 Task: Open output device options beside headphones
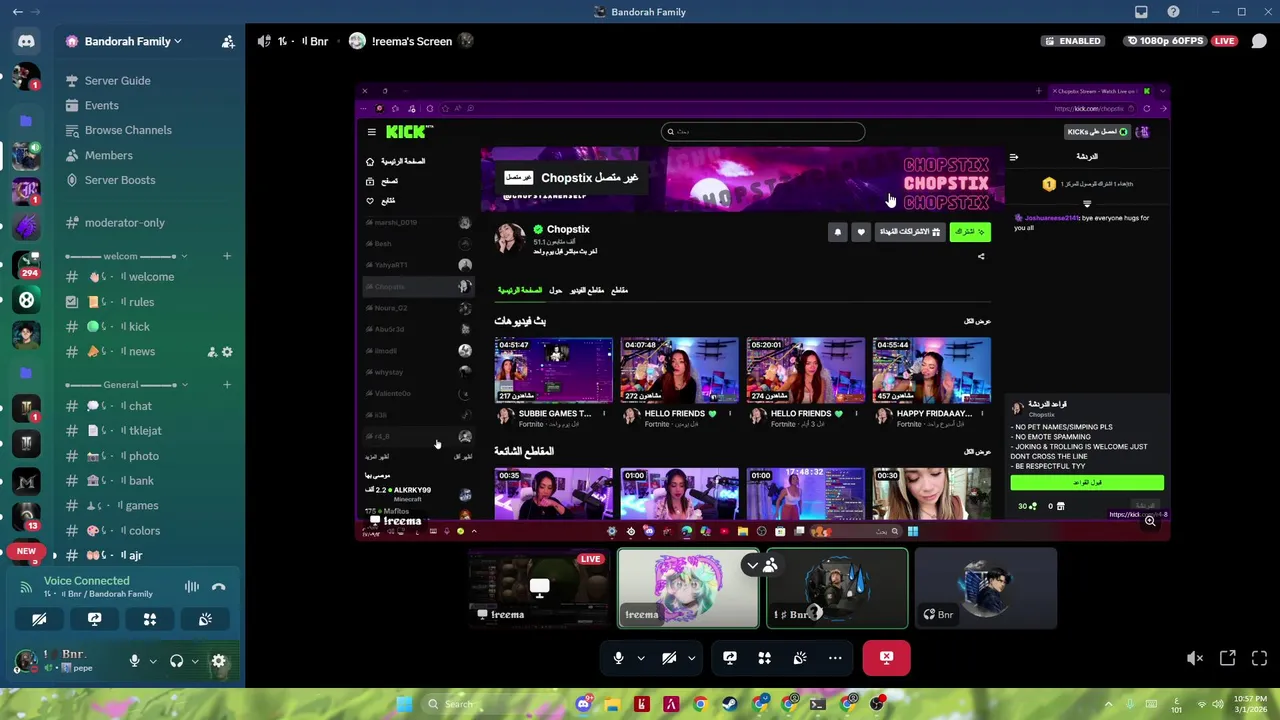[196, 661]
